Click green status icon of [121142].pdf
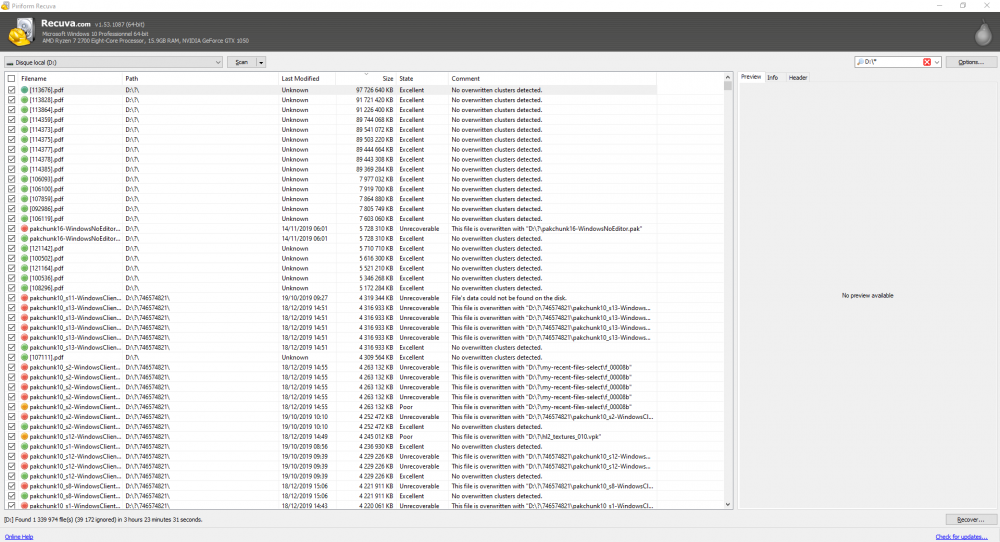 click(x=24, y=249)
